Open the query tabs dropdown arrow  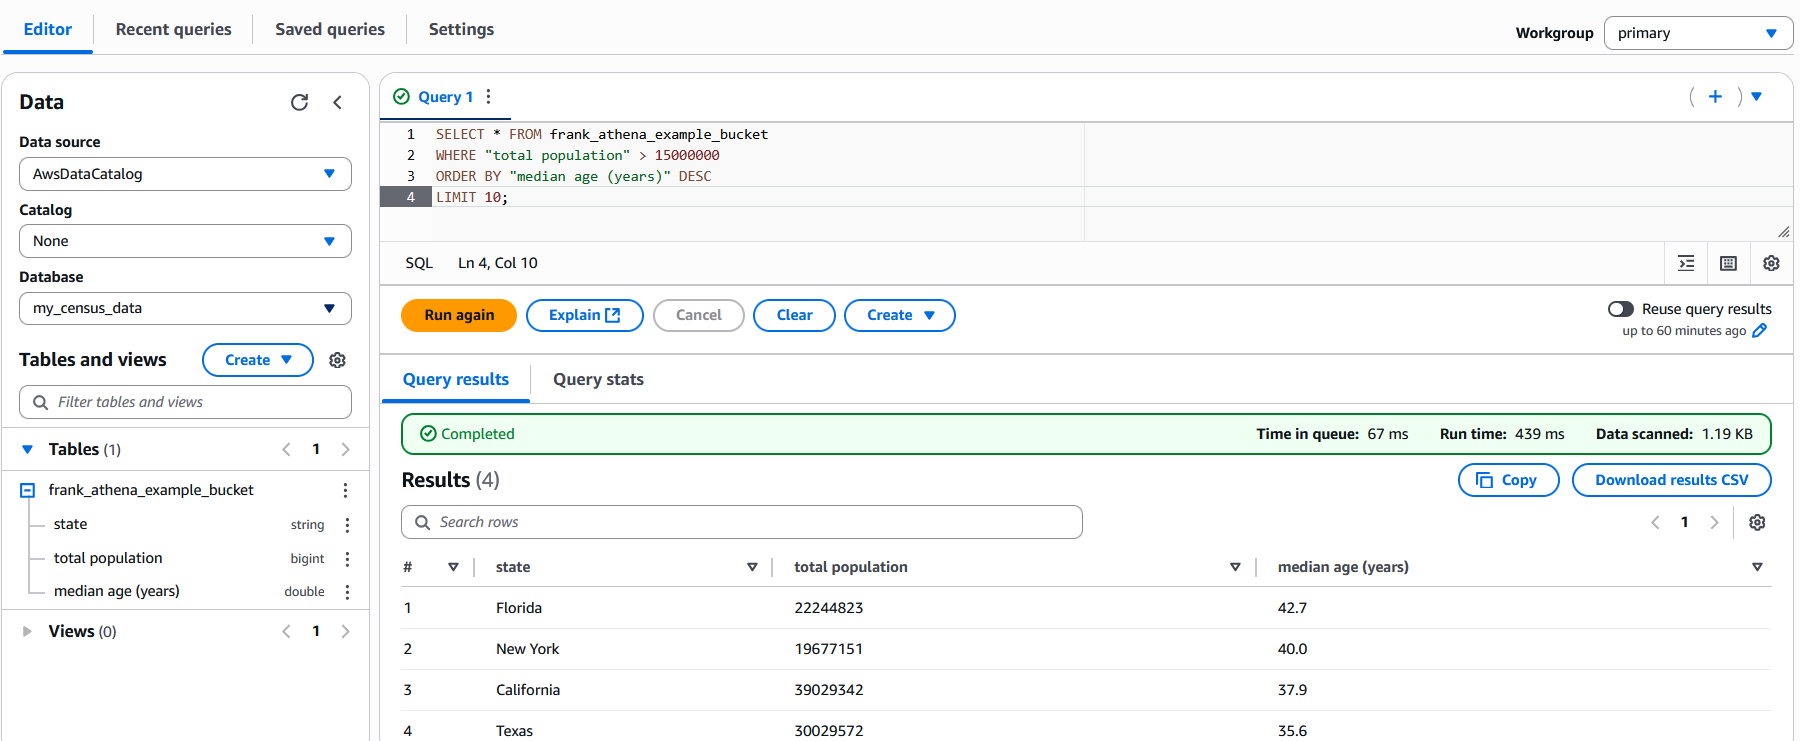pyautogui.click(x=1757, y=96)
